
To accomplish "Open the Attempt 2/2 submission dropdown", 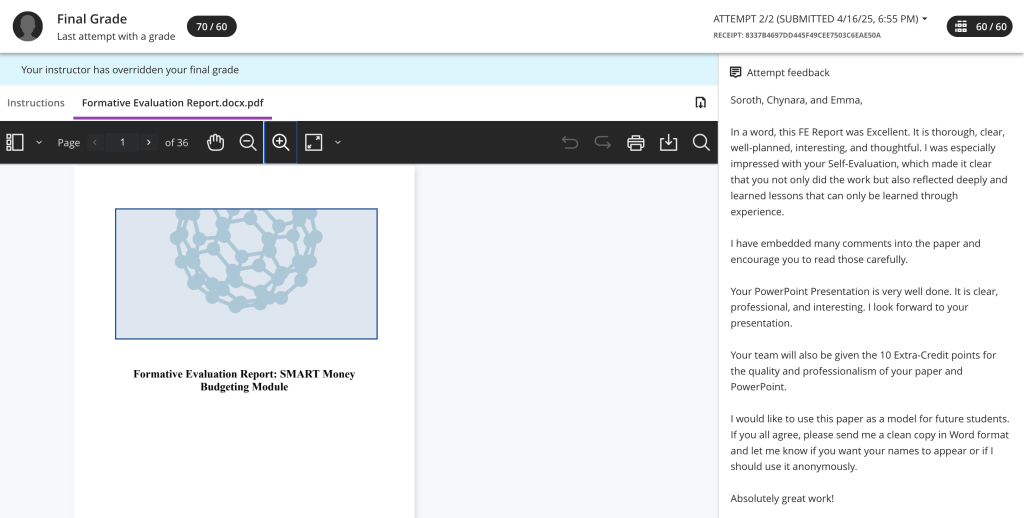I will click(x=819, y=19).
